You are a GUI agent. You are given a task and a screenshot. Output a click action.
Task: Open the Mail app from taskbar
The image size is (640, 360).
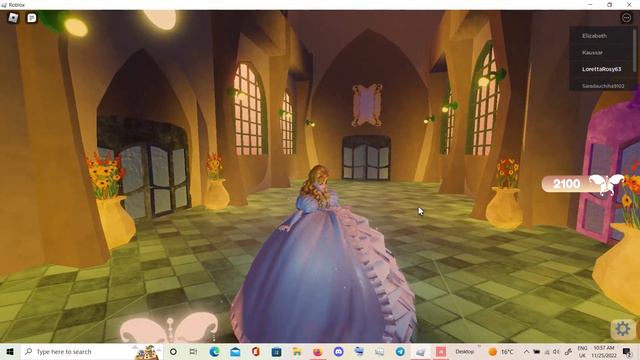point(235,351)
